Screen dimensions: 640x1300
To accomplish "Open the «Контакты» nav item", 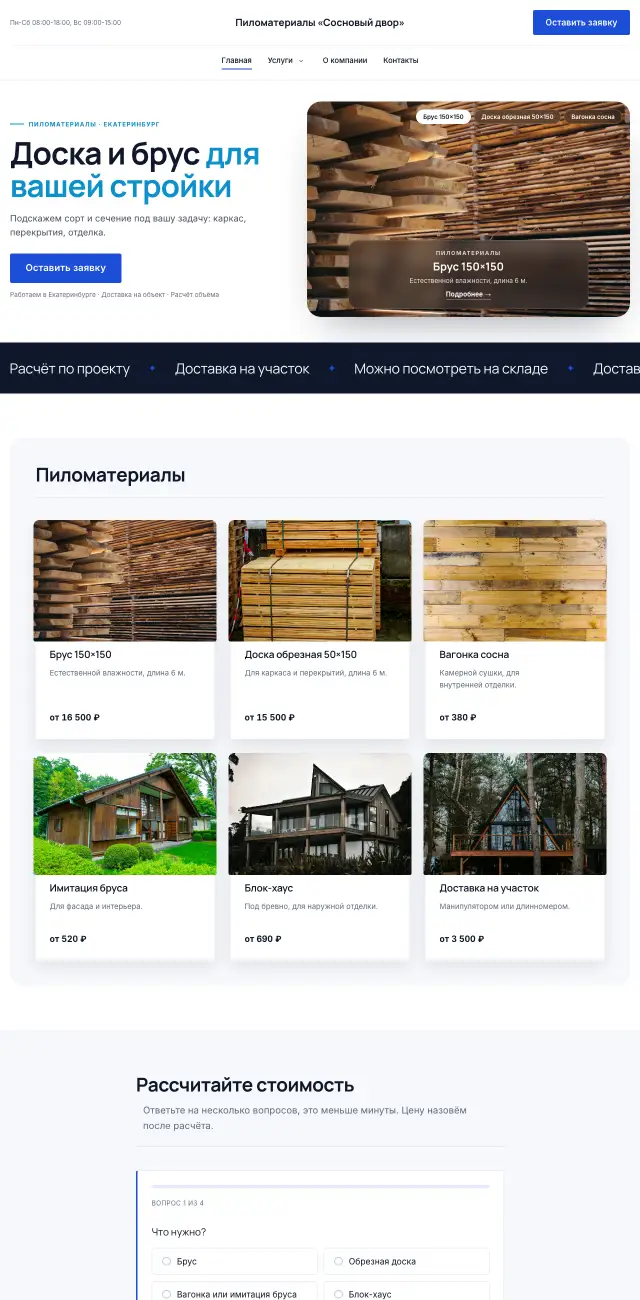I will tap(401, 60).
